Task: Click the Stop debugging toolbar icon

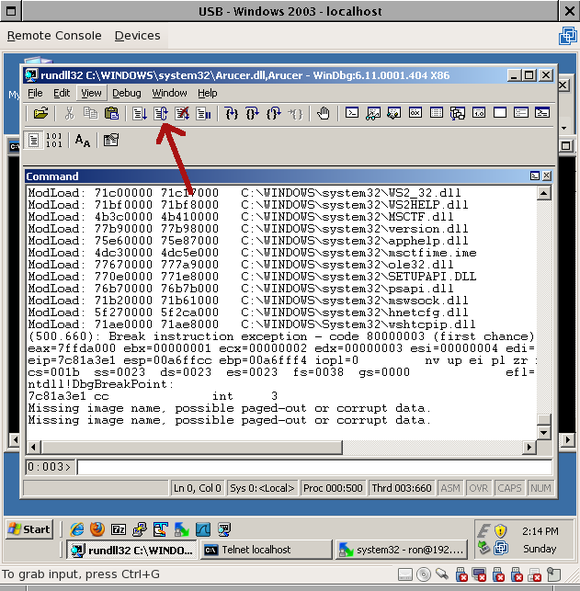Action: point(182,113)
